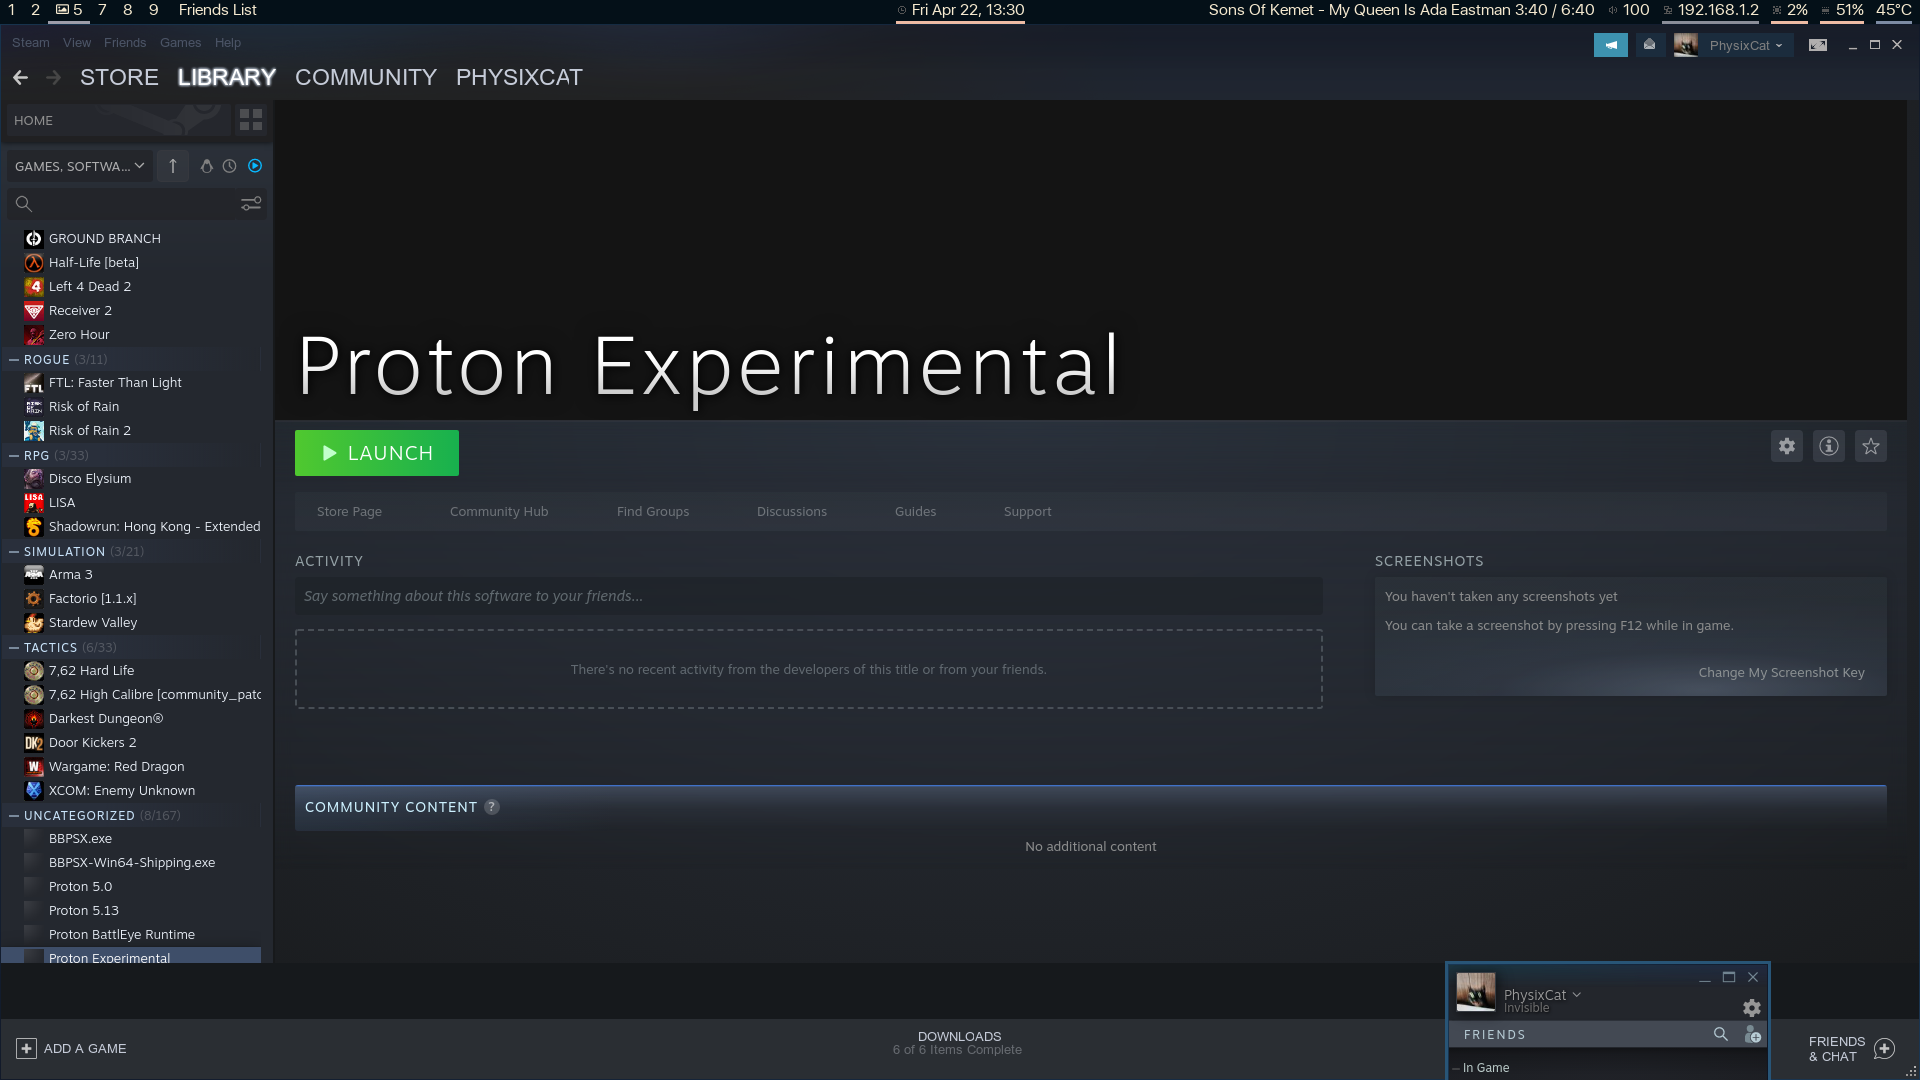Click the library search magnifier icon

coord(24,204)
